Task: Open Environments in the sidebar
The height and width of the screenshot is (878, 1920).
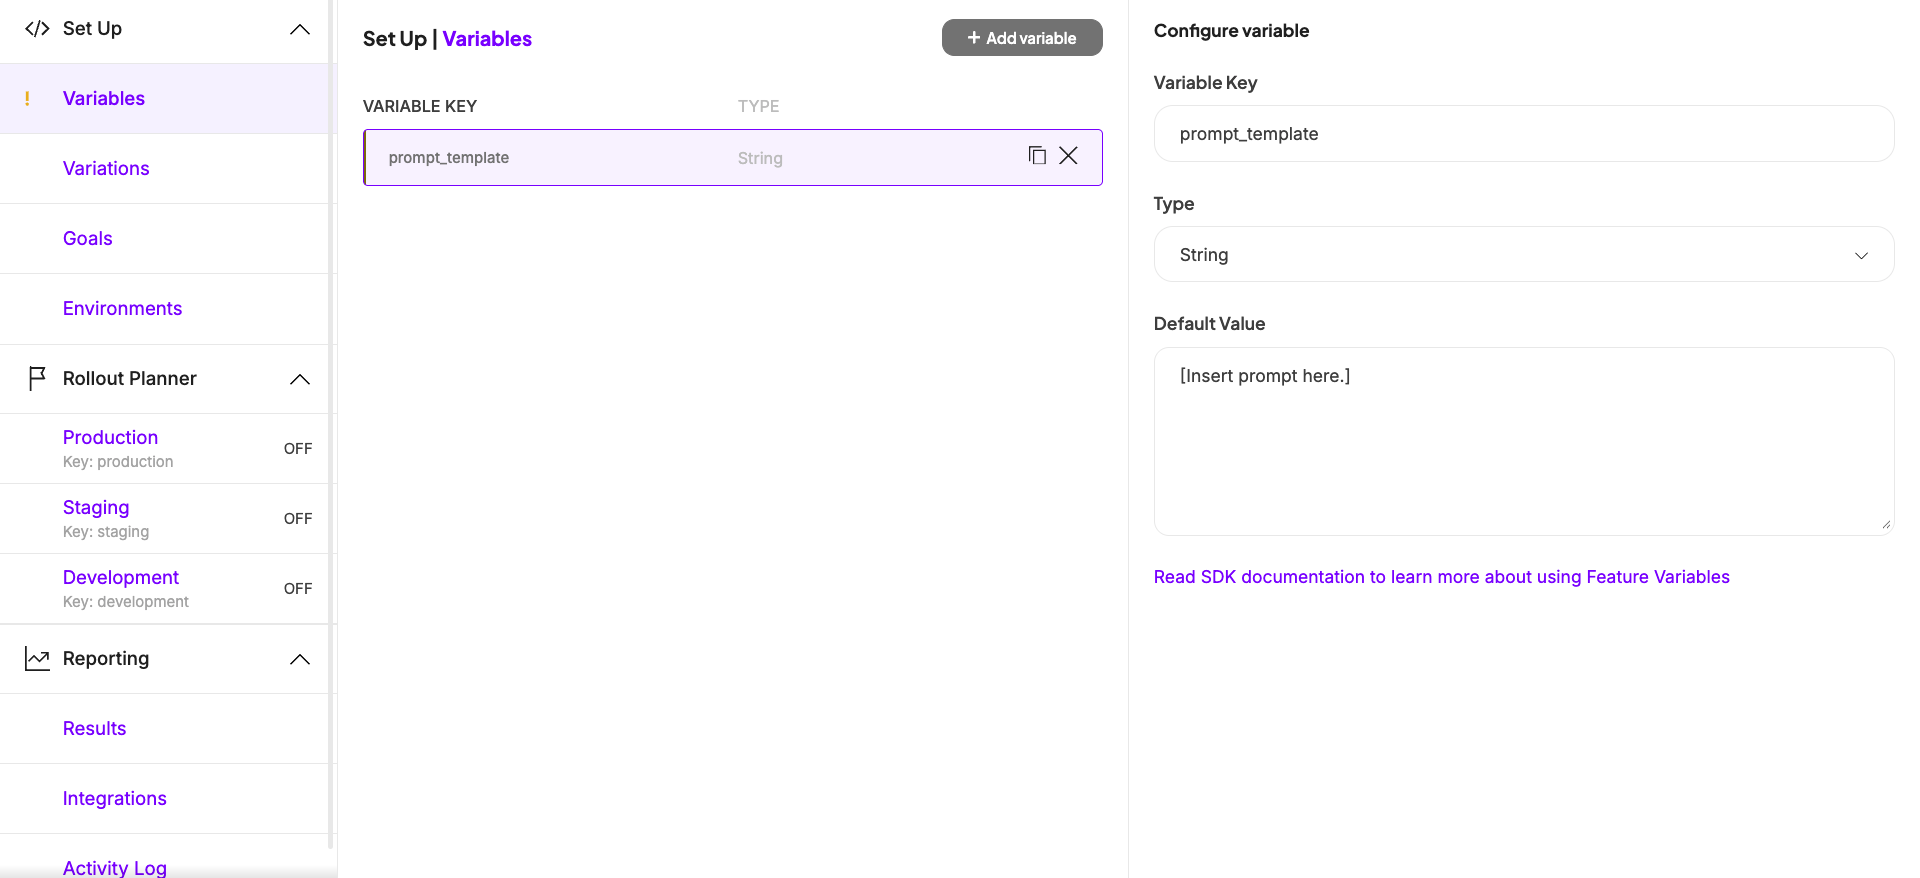Action: (x=122, y=308)
